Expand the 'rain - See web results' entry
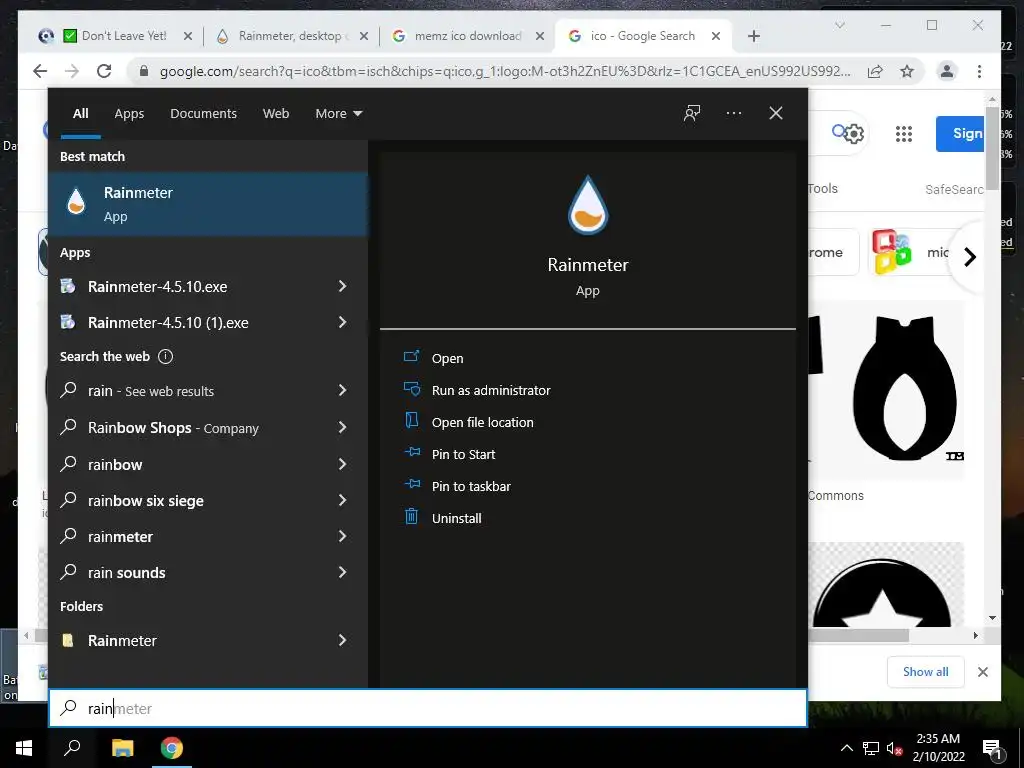The height and width of the screenshot is (768, 1024). [342, 391]
